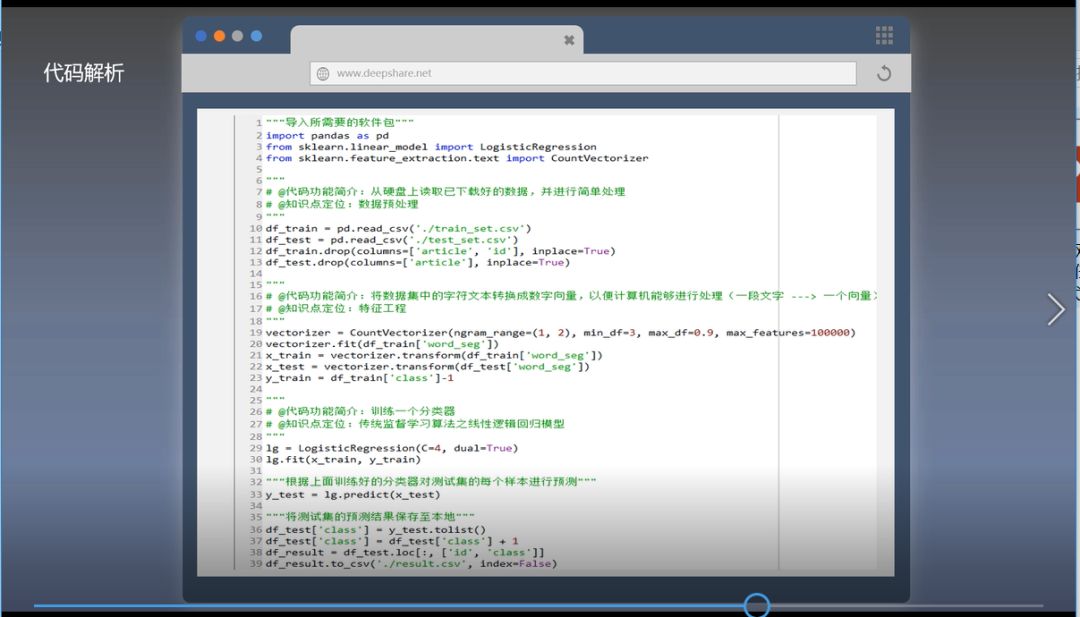The image size is (1080, 617).
Task: Click the orange dot in the browser header
Action: (219, 36)
